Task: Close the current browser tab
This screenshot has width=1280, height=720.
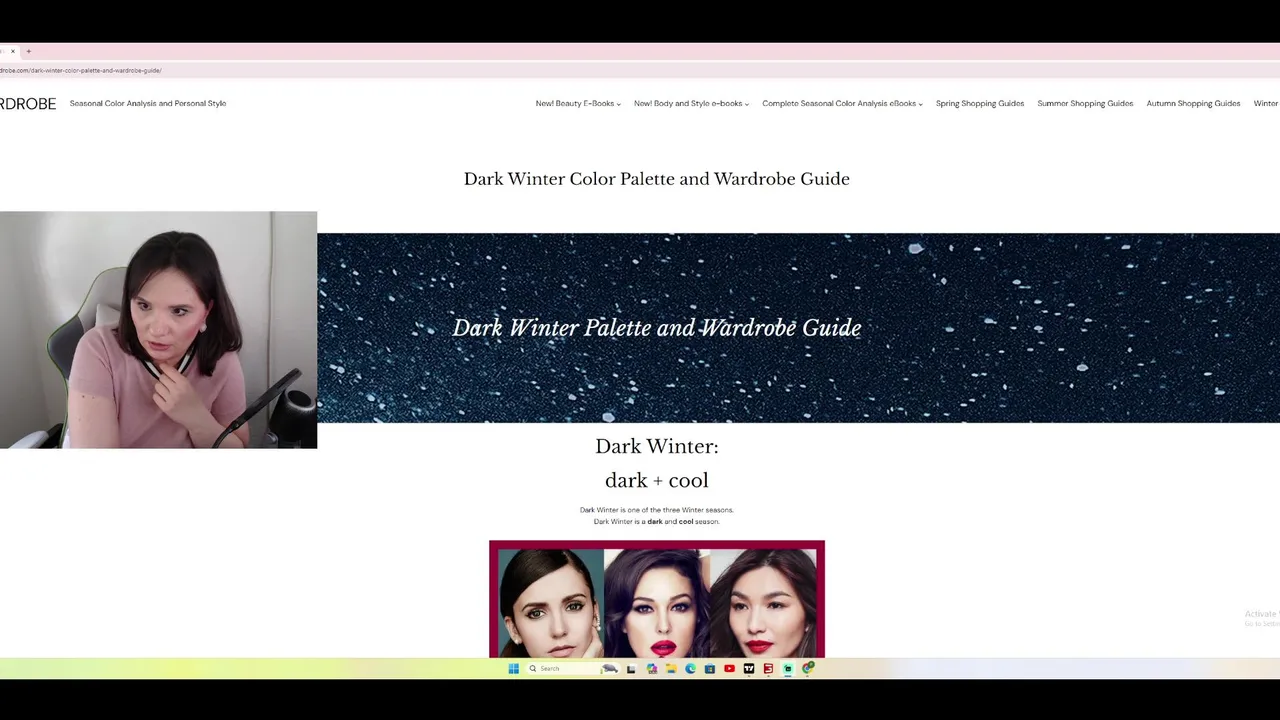Action: [13, 51]
